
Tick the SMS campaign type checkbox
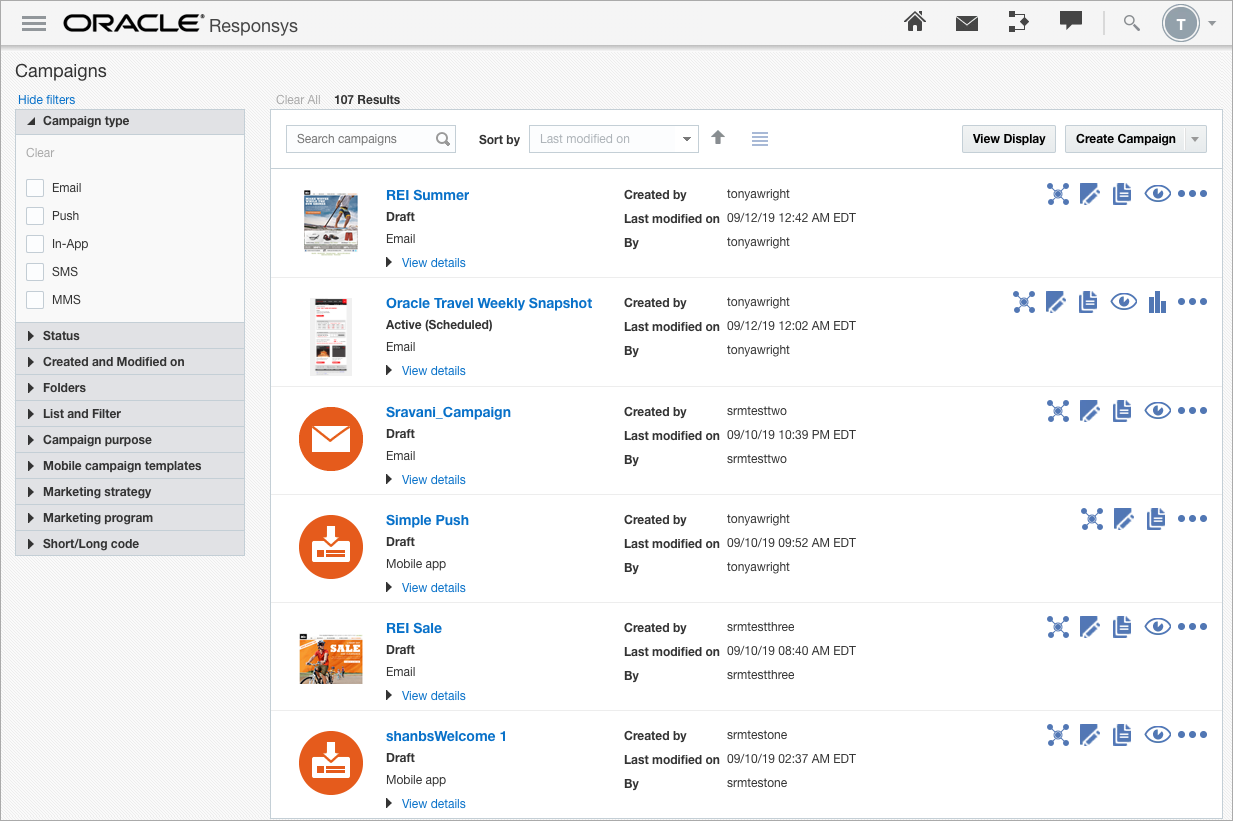(x=35, y=271)
